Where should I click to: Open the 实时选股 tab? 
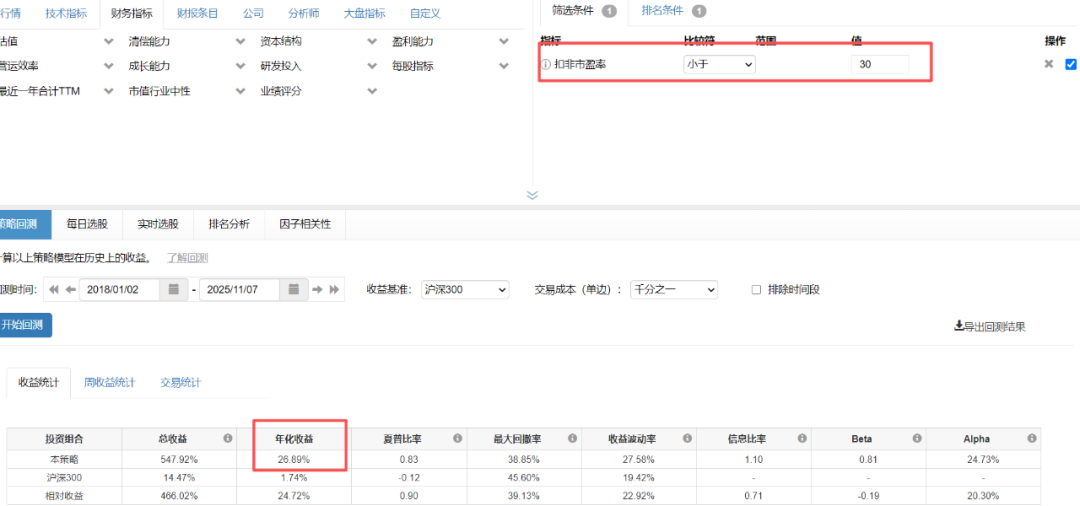(x=158, y=224)
